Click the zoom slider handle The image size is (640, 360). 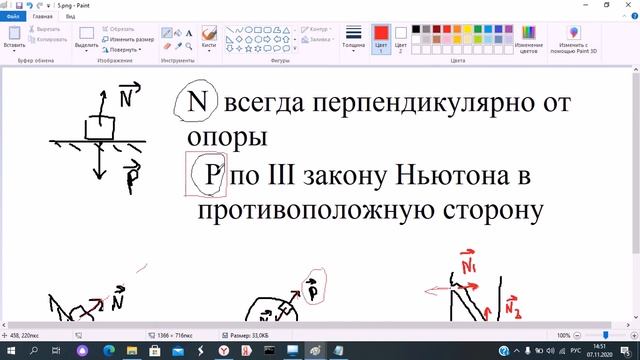coord(606,335)
